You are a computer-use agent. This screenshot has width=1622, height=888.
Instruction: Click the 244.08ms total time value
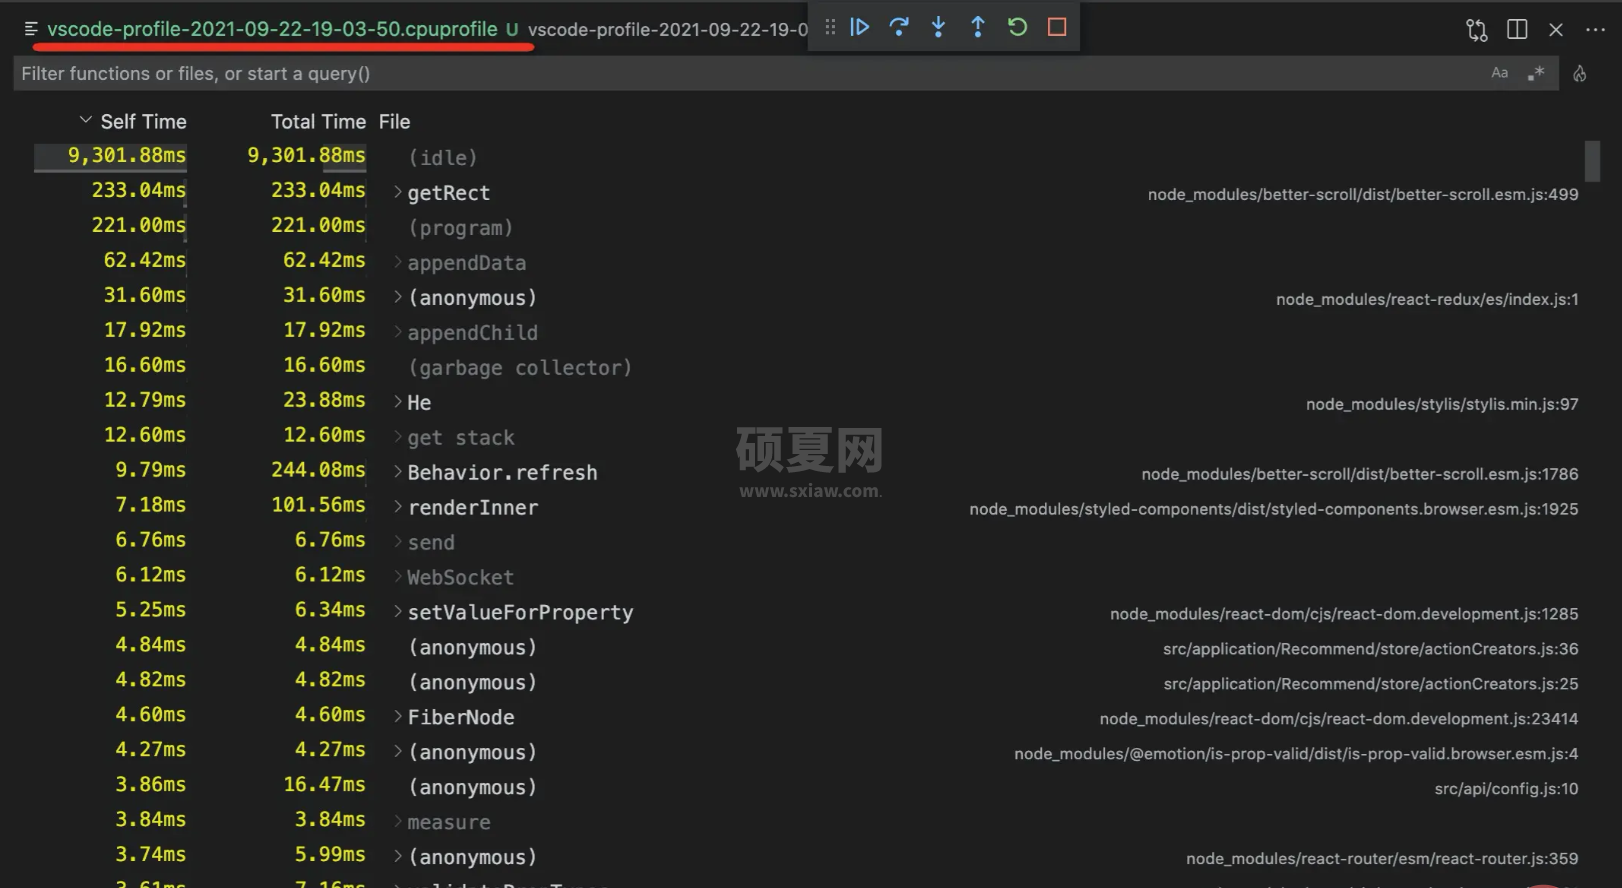318,470
